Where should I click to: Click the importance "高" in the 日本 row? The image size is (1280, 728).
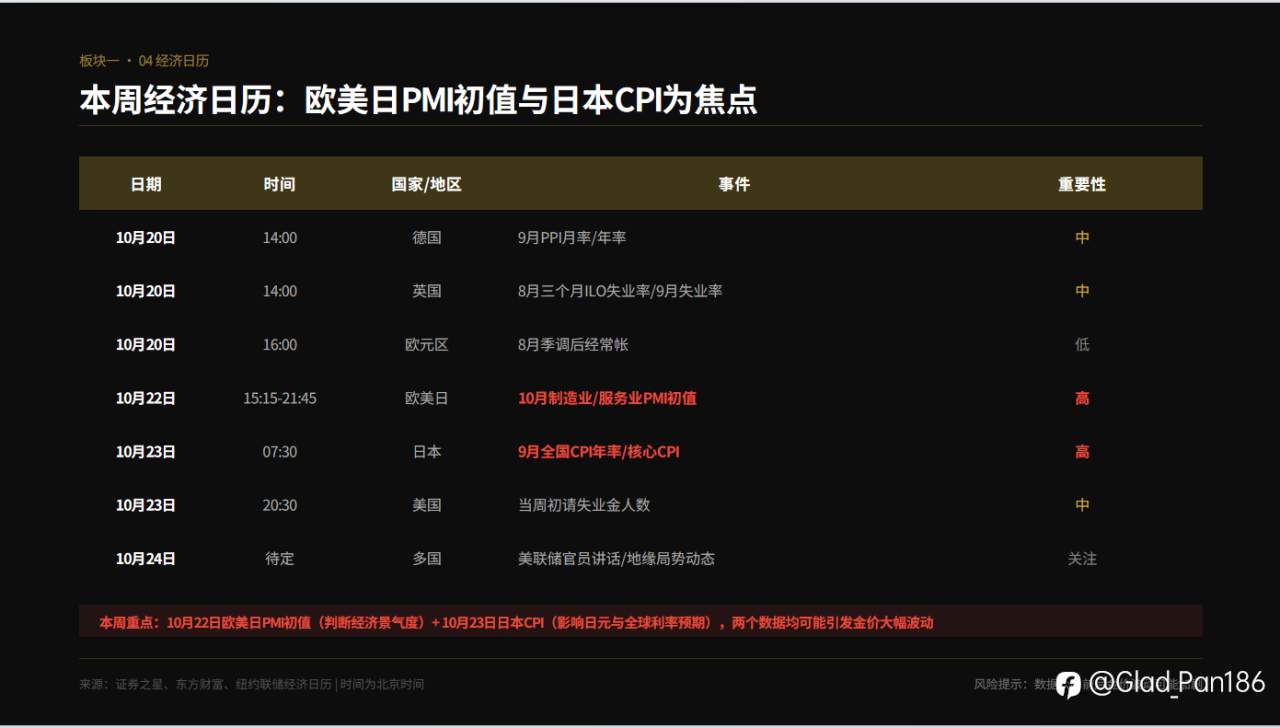pos(1082,452)
